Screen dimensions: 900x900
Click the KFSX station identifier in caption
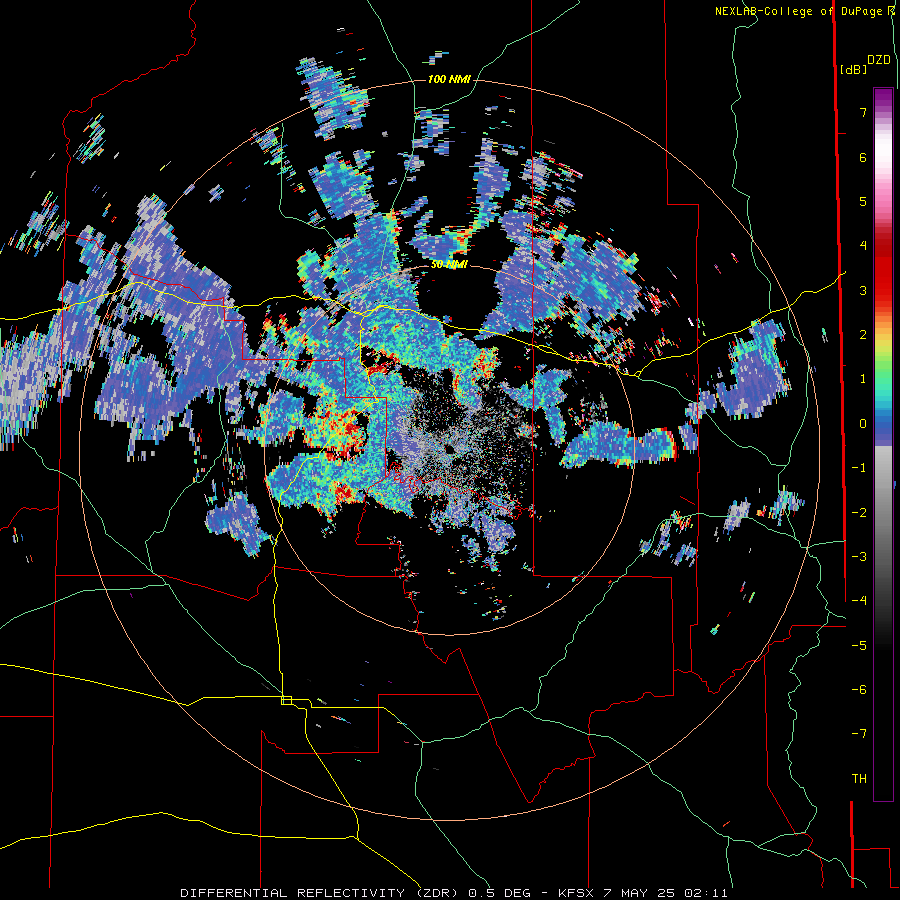tap(576, 893)
